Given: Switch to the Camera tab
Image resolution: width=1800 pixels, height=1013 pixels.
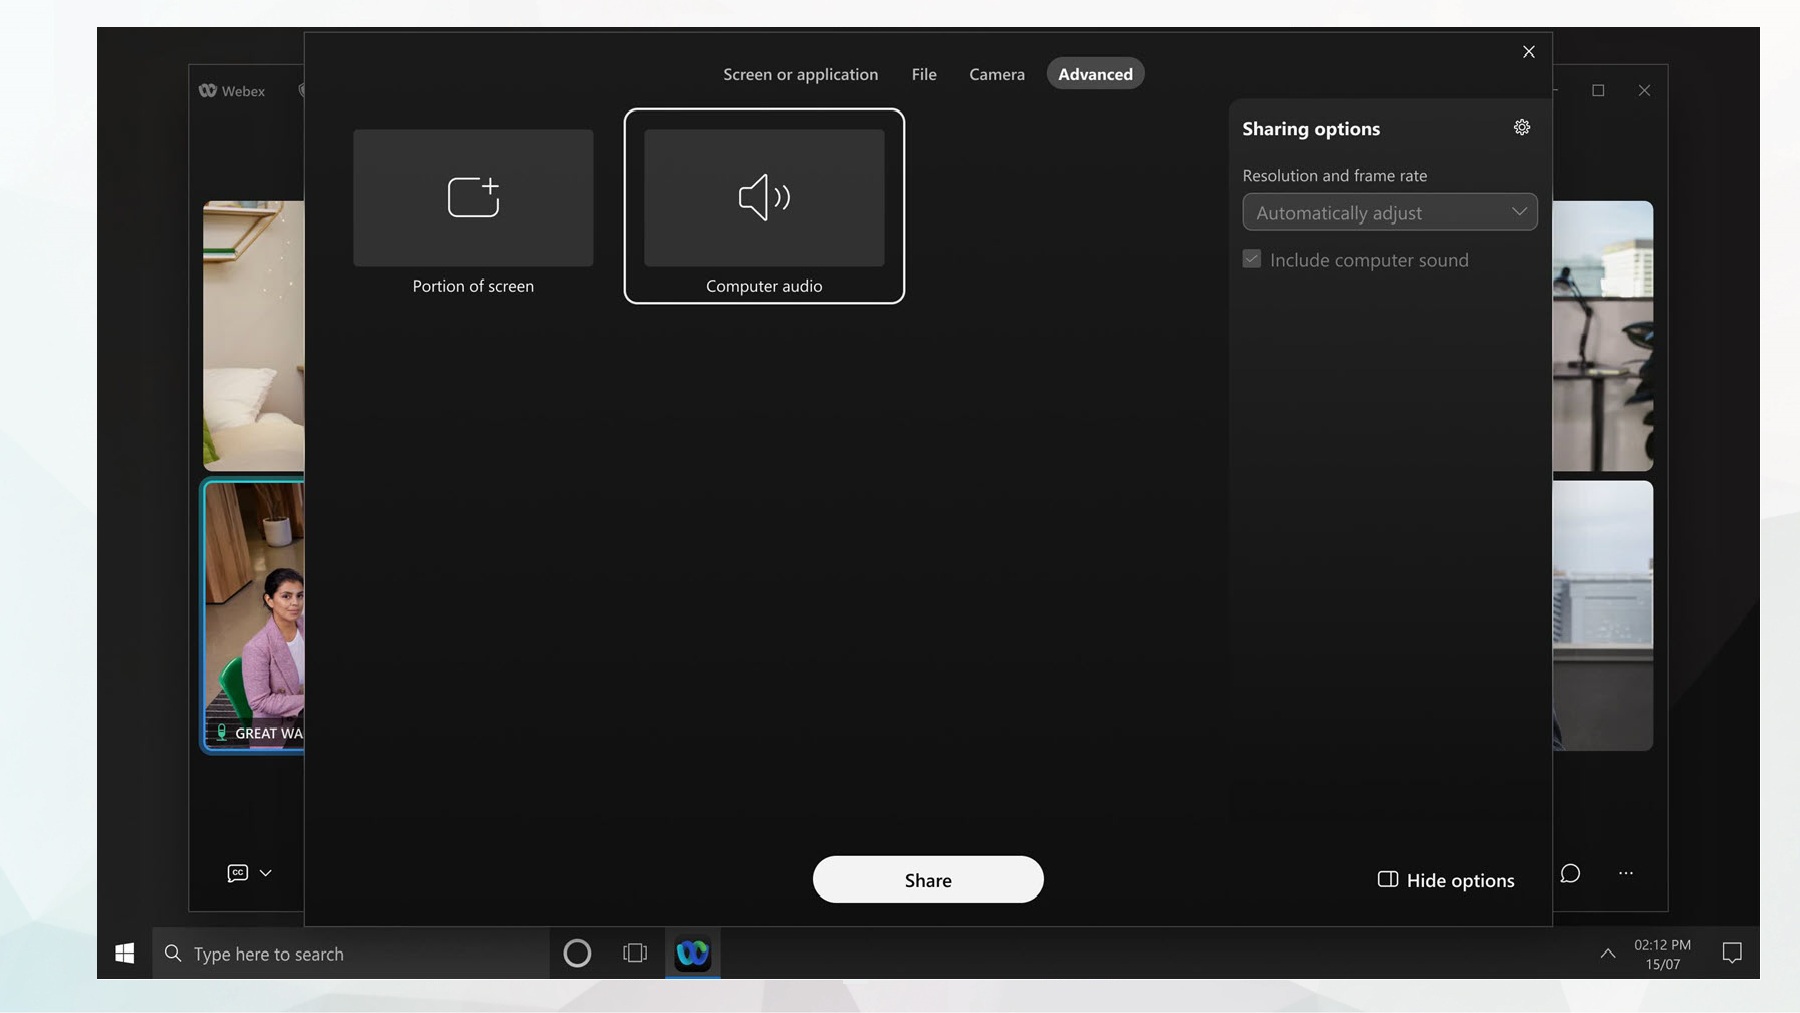Looking at the screenshot, I should coord(996,74).
